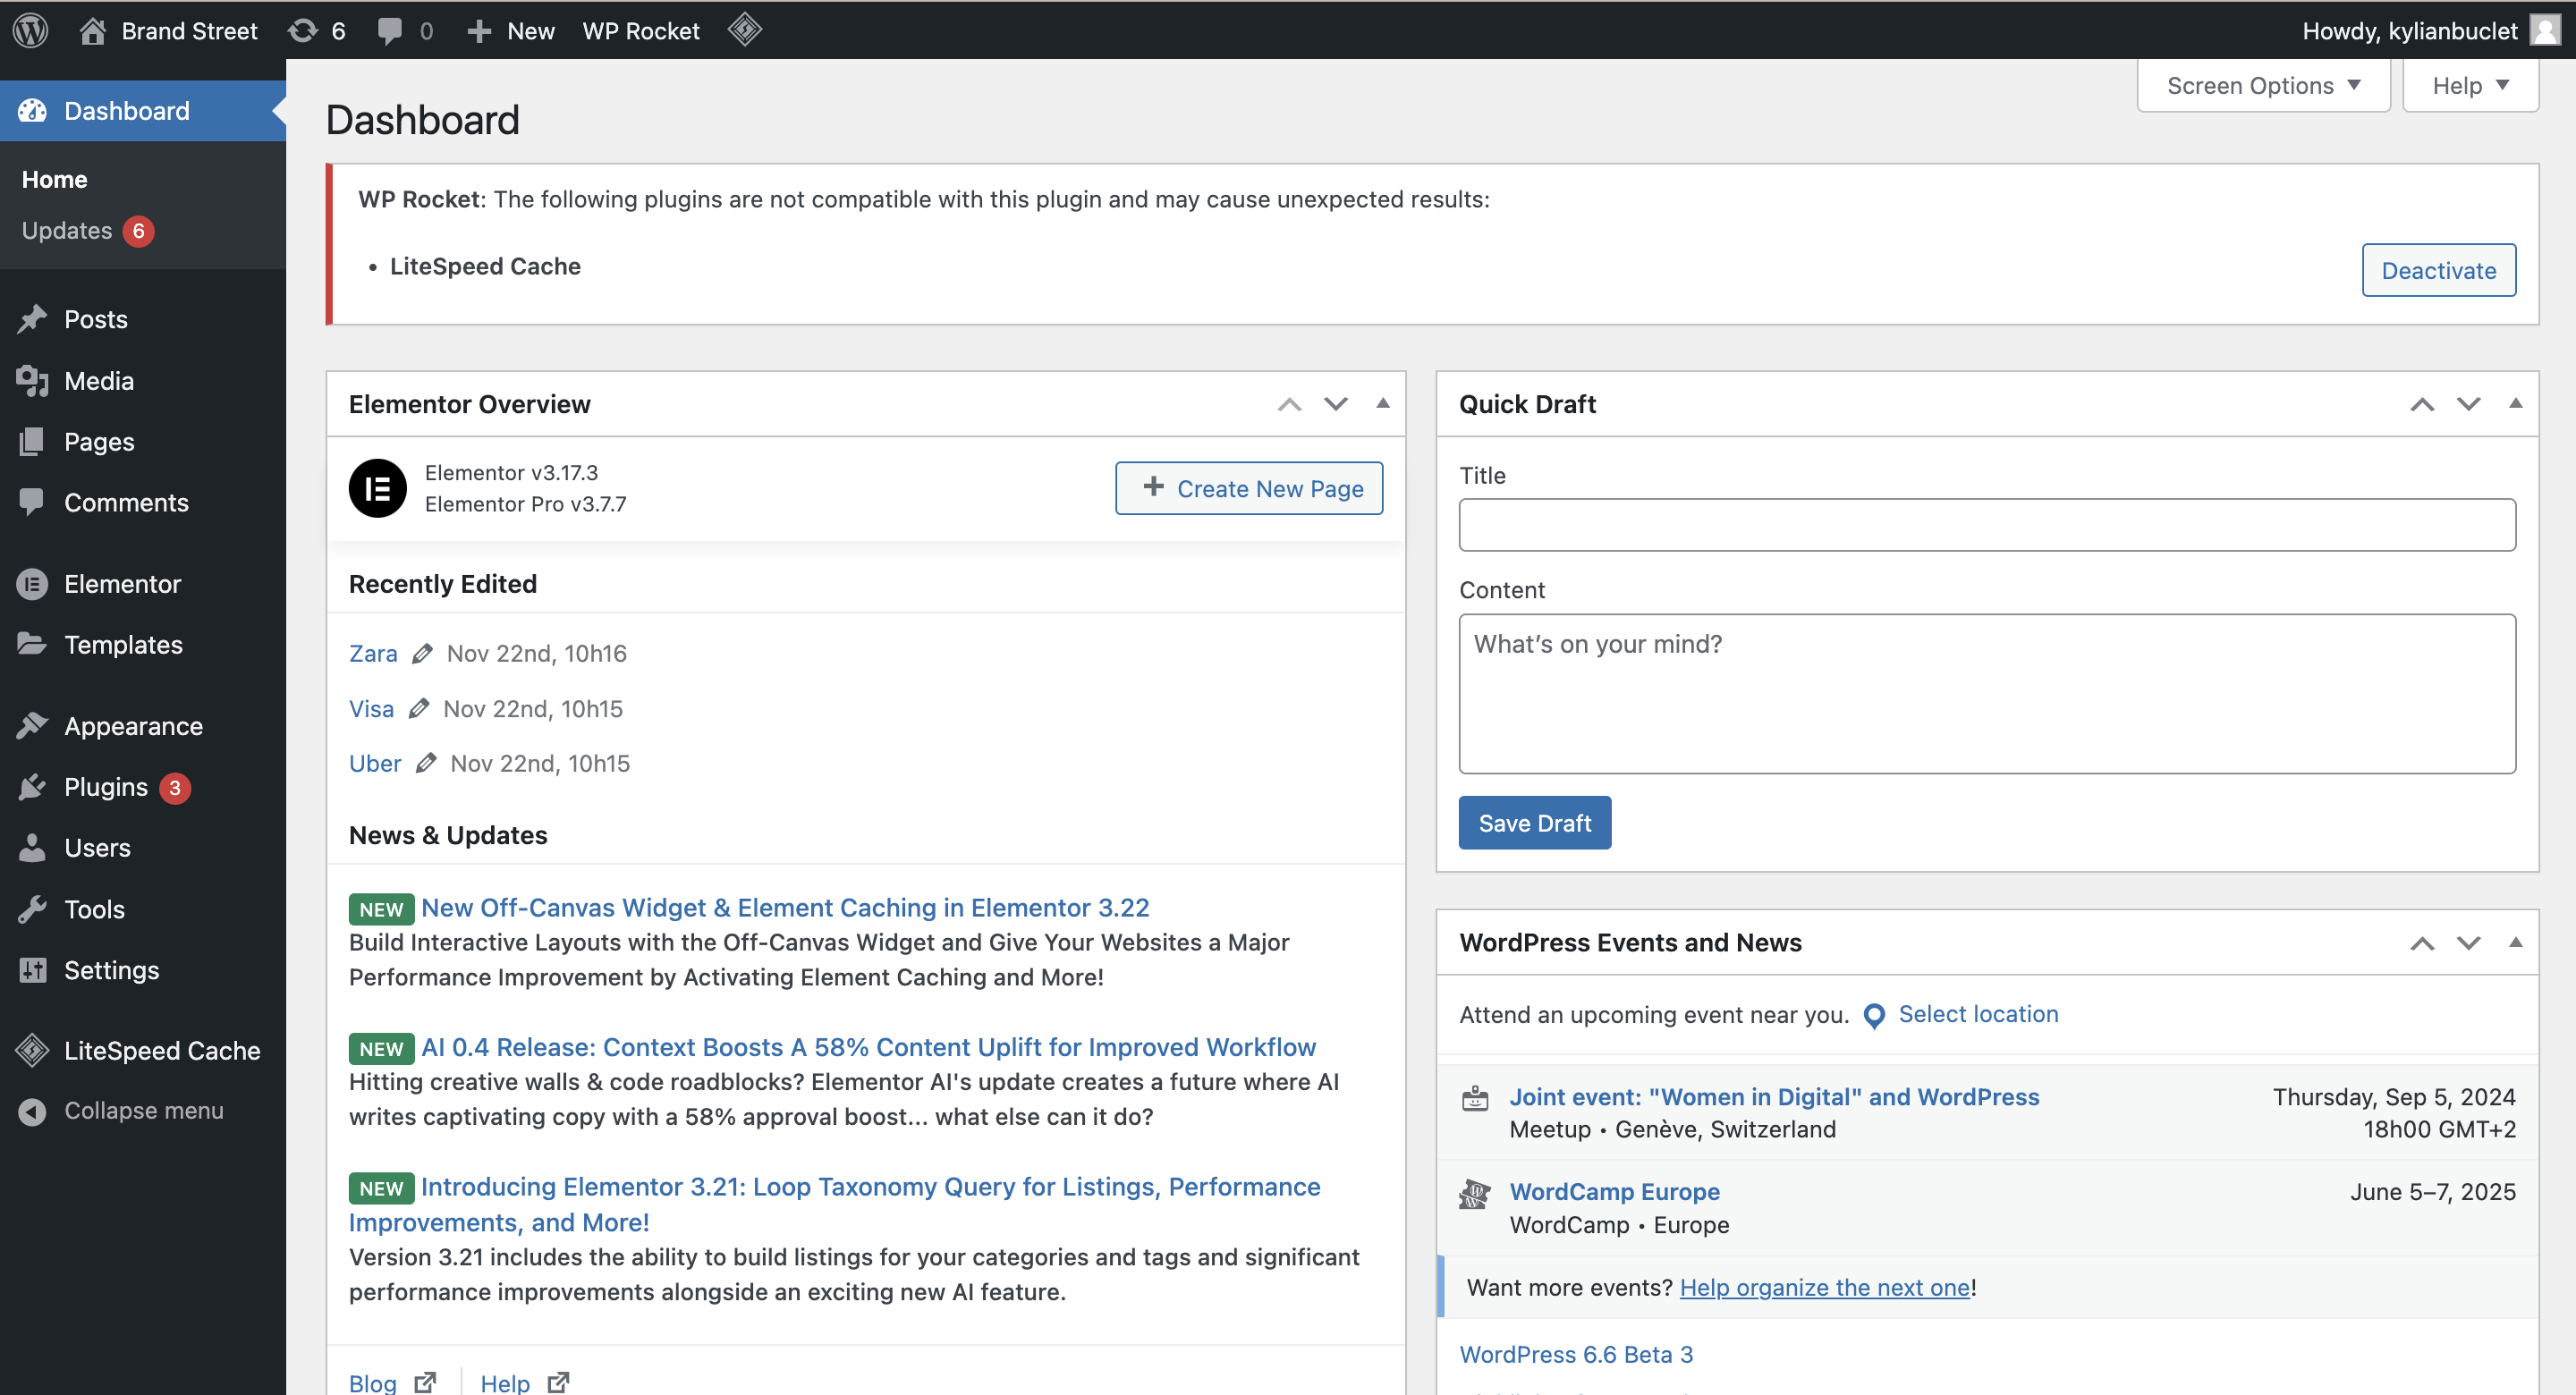The width and height of the screenshot is (2576, 1395).
Task: Click the pencil icon next to Uber
Action: tap(427, 763)
